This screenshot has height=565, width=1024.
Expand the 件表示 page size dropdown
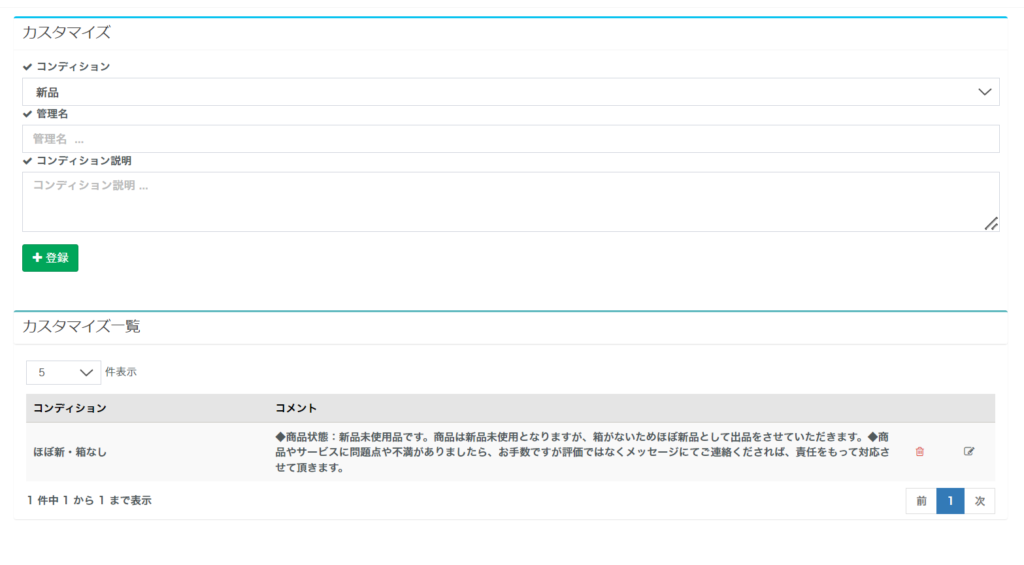pos(63,372)
